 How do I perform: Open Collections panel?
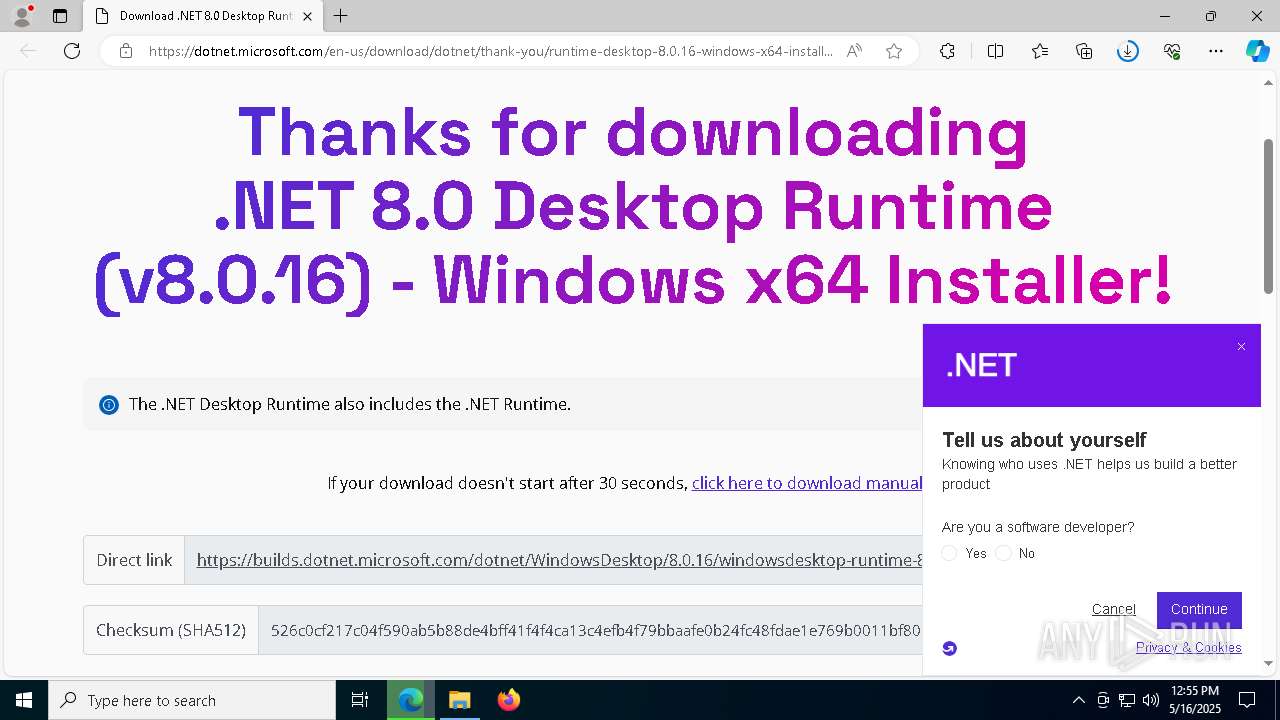(1084, 51)
